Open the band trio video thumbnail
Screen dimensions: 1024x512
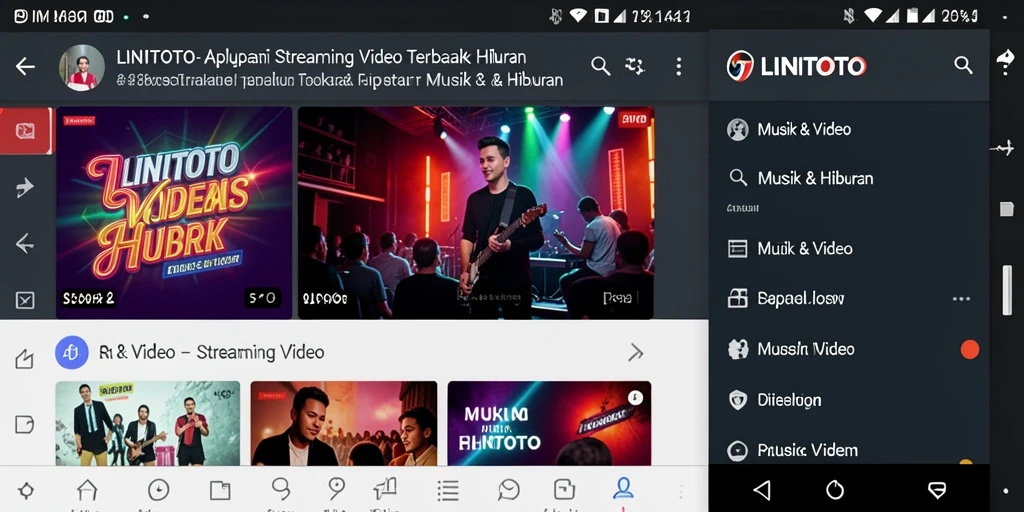pos(148,423)
